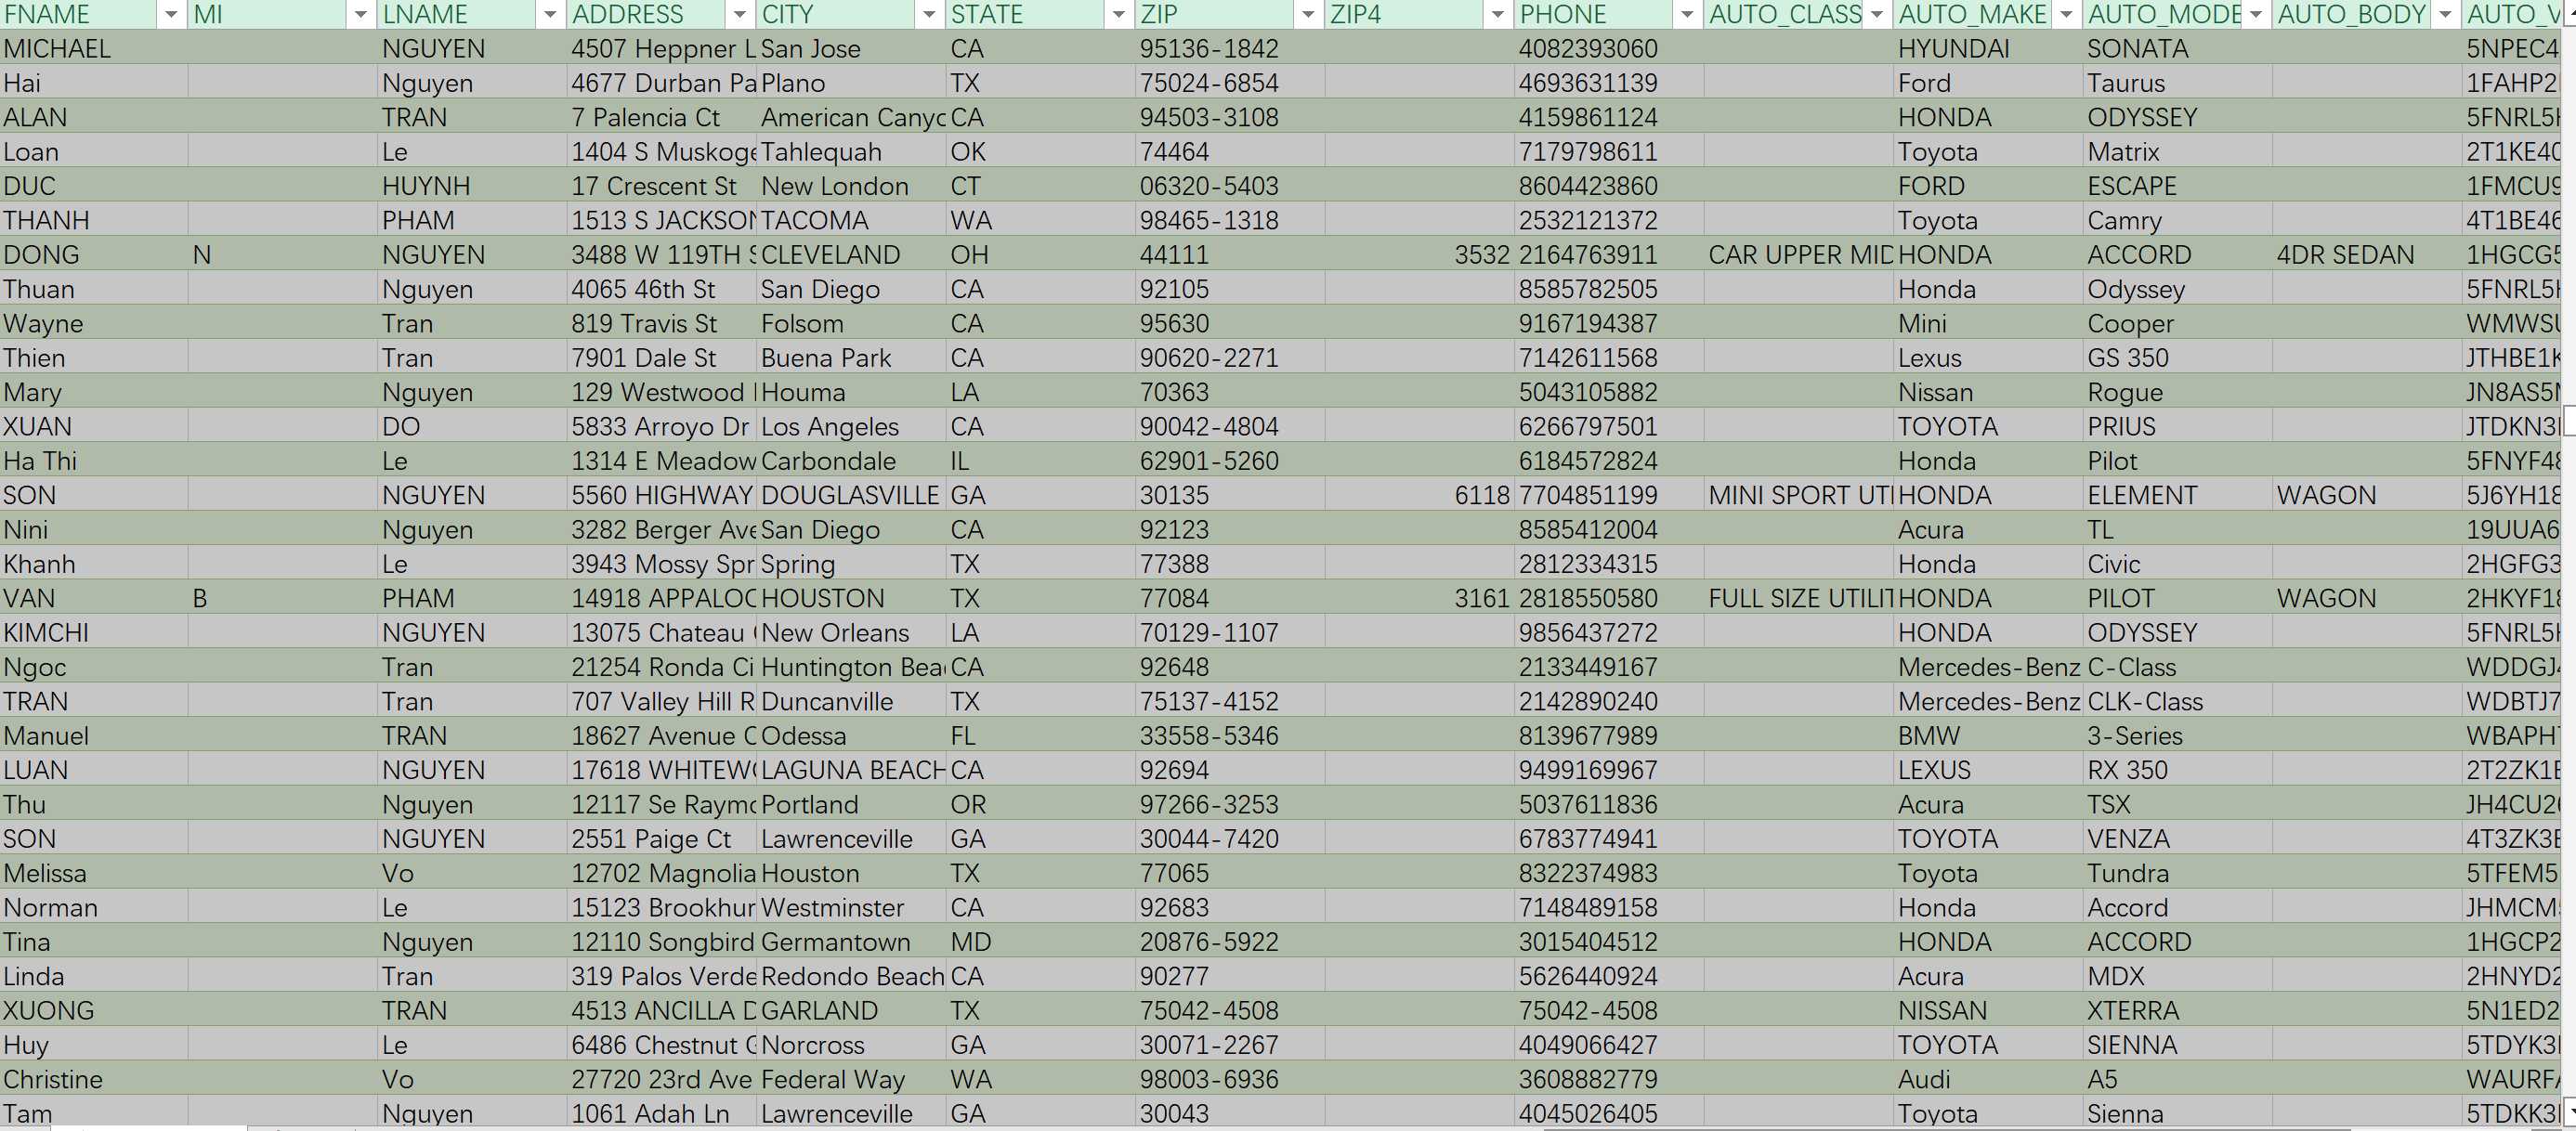2576x1131 pixels.
Task: Open the FNAME column filter dropdown
Action: coord(171,14)
